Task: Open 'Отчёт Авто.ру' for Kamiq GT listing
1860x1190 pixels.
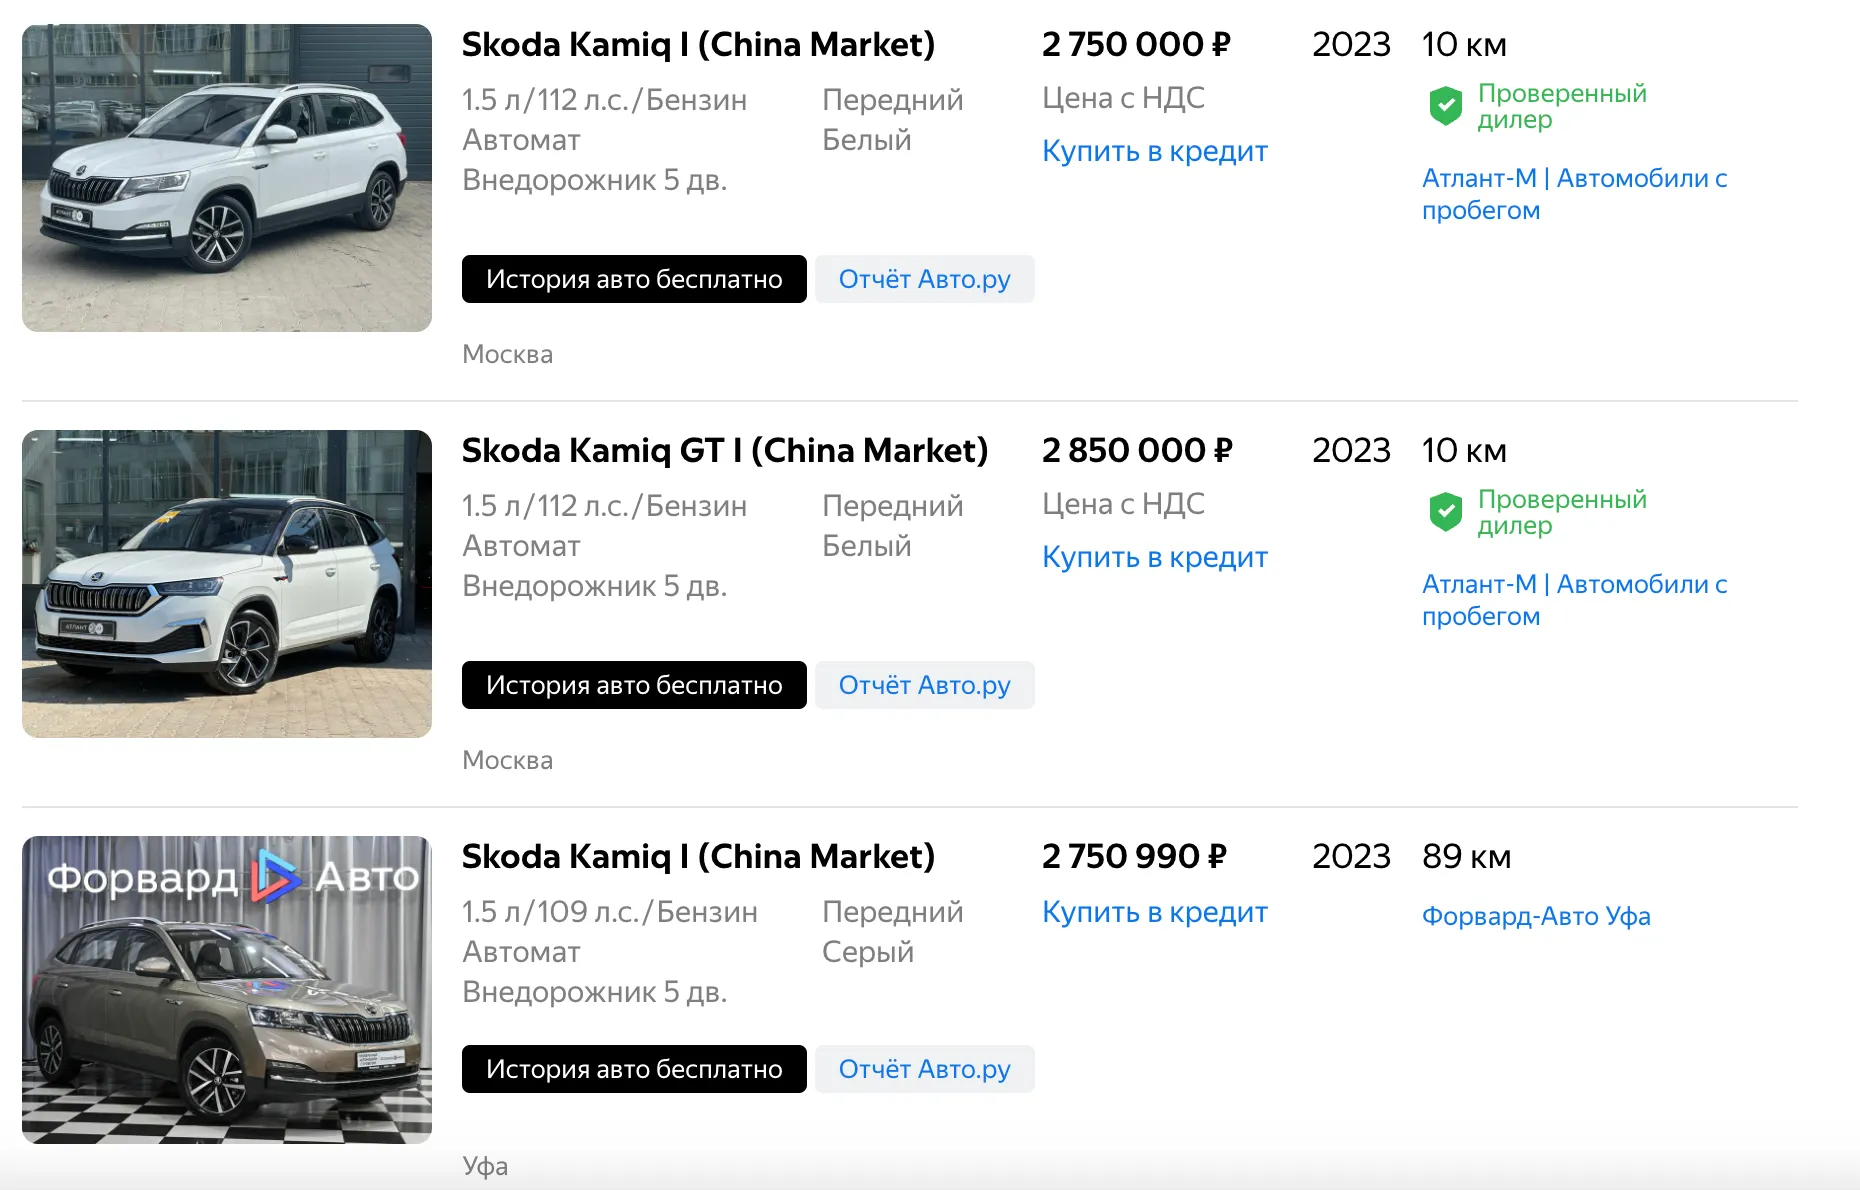Action: 924,685
